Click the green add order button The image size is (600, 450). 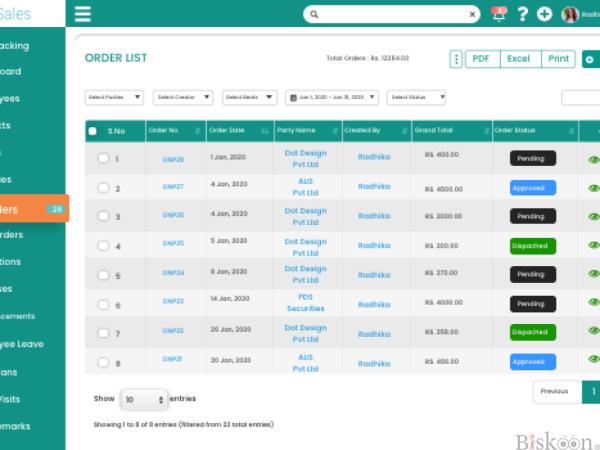[591, 59]
